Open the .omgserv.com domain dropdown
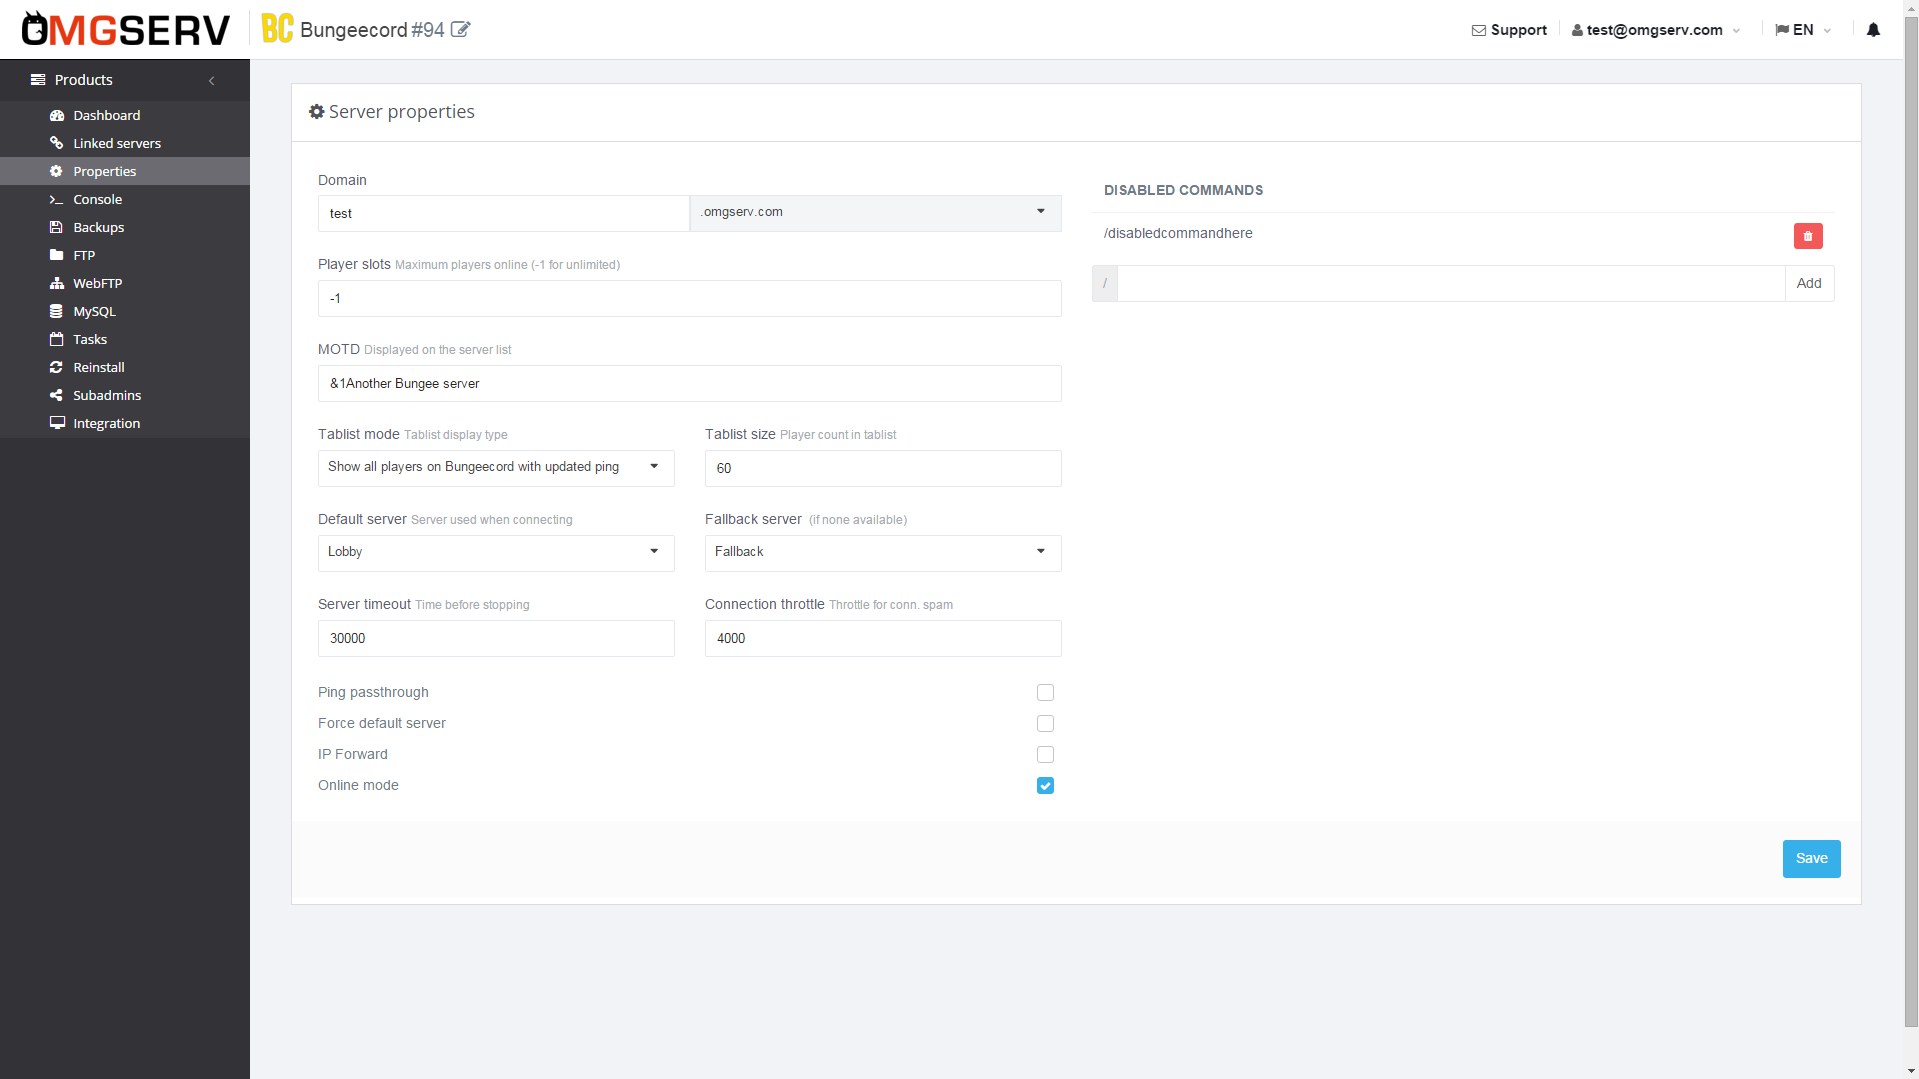Image resolution: width=1919 pixels, height=1079 pixels. coord(875,213)
